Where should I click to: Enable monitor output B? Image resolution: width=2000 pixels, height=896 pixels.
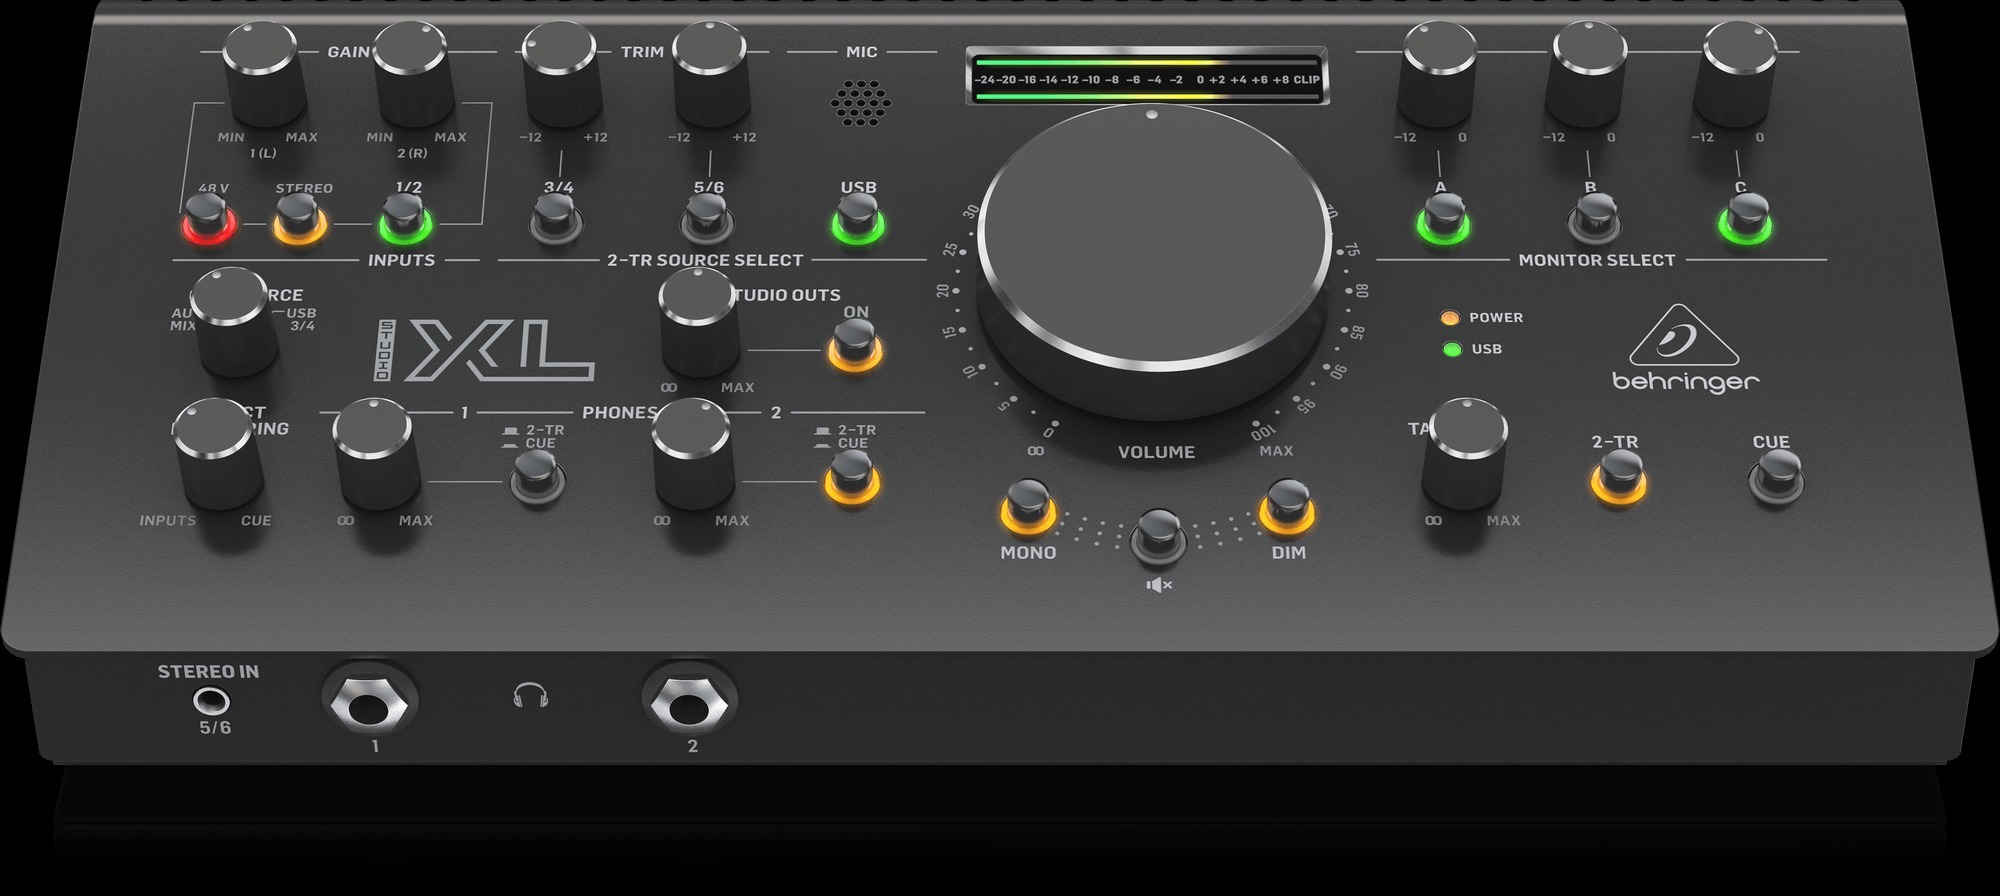[1593, 220]
